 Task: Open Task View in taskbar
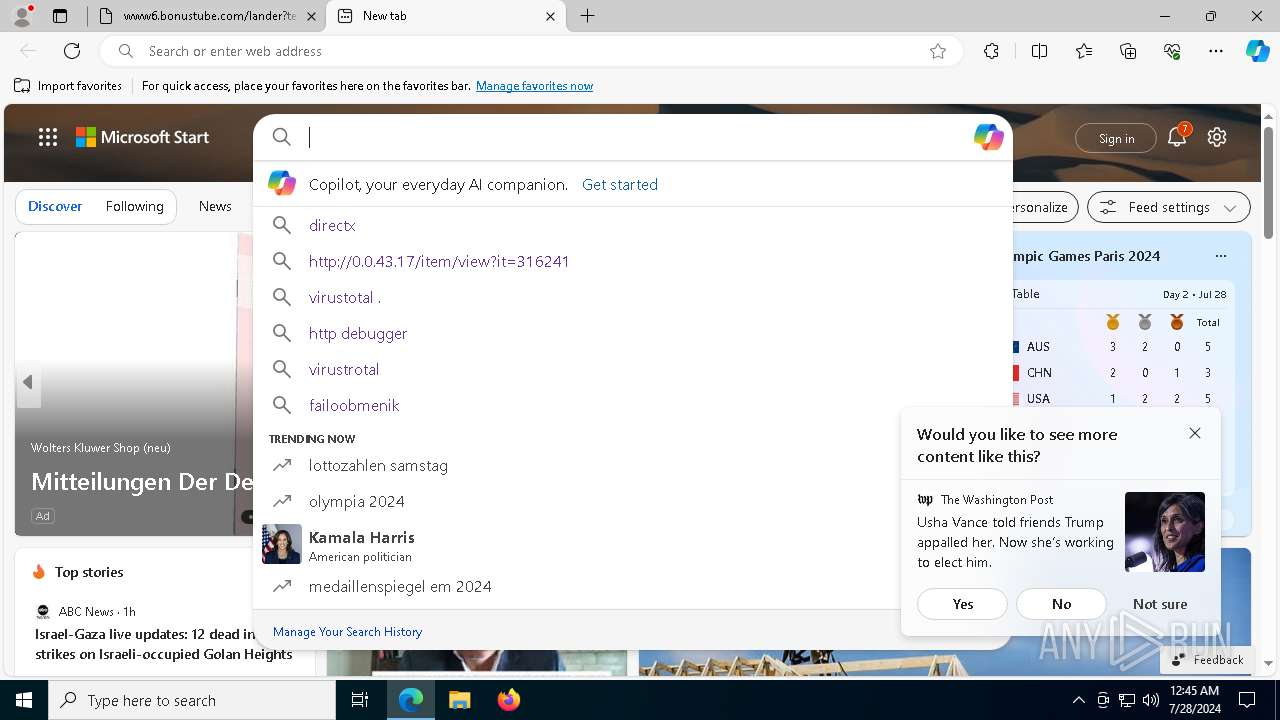point(360,700)
